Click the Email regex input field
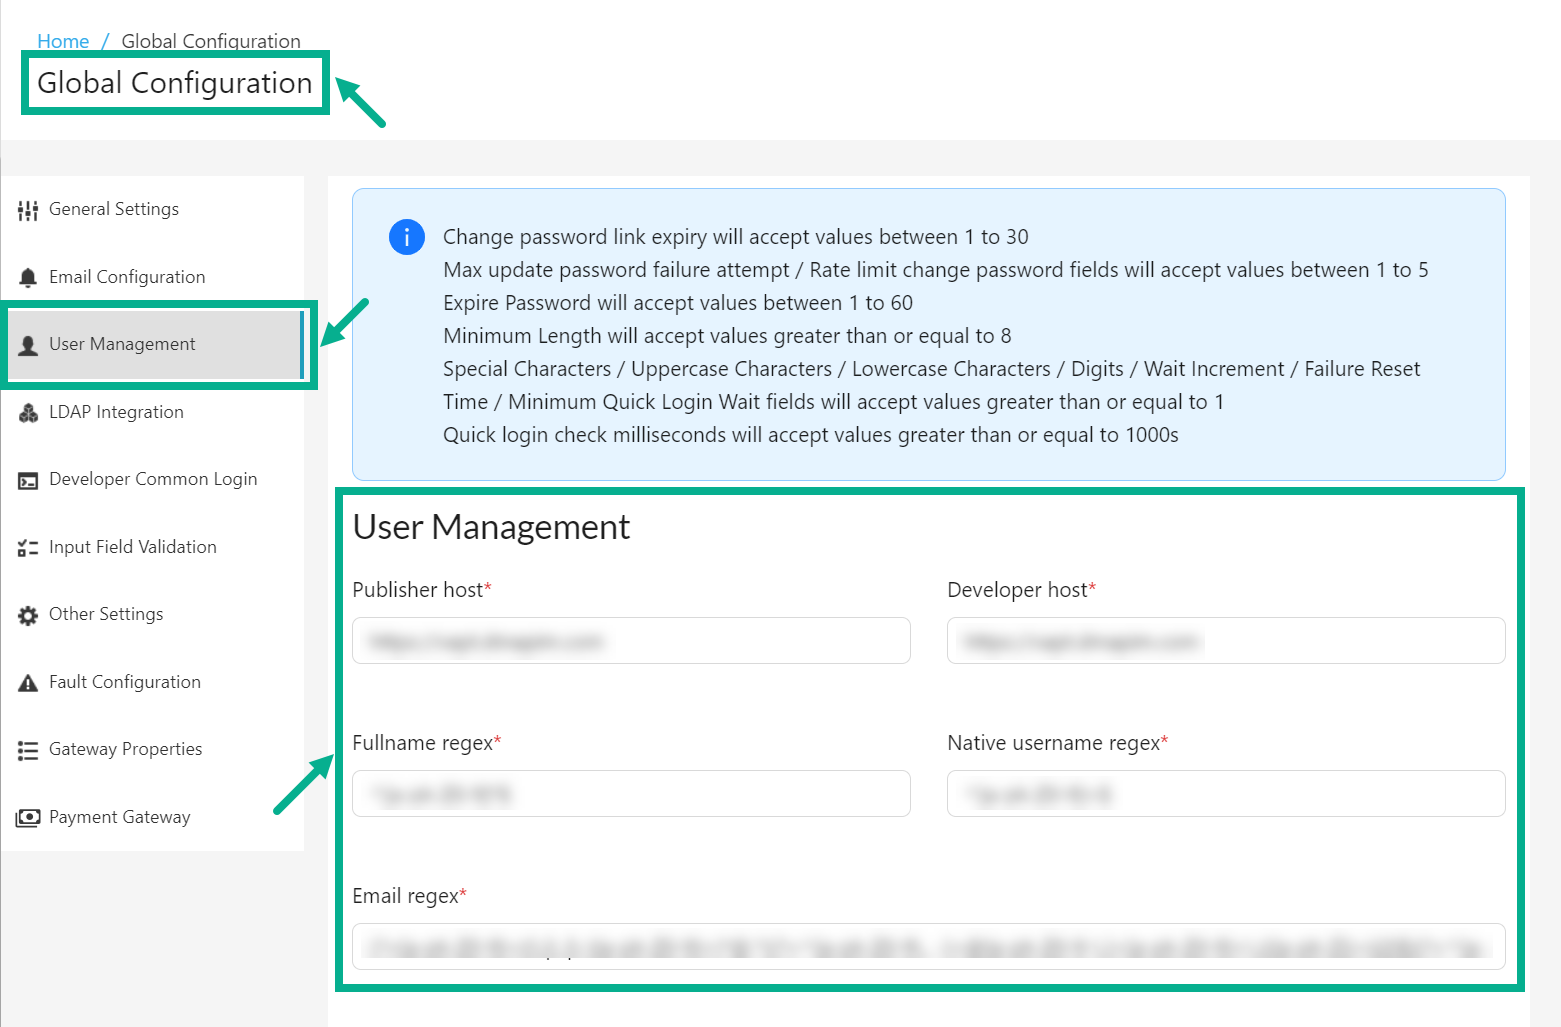The height and width of the screenshot is (1027, 1561). coord(928,946)
